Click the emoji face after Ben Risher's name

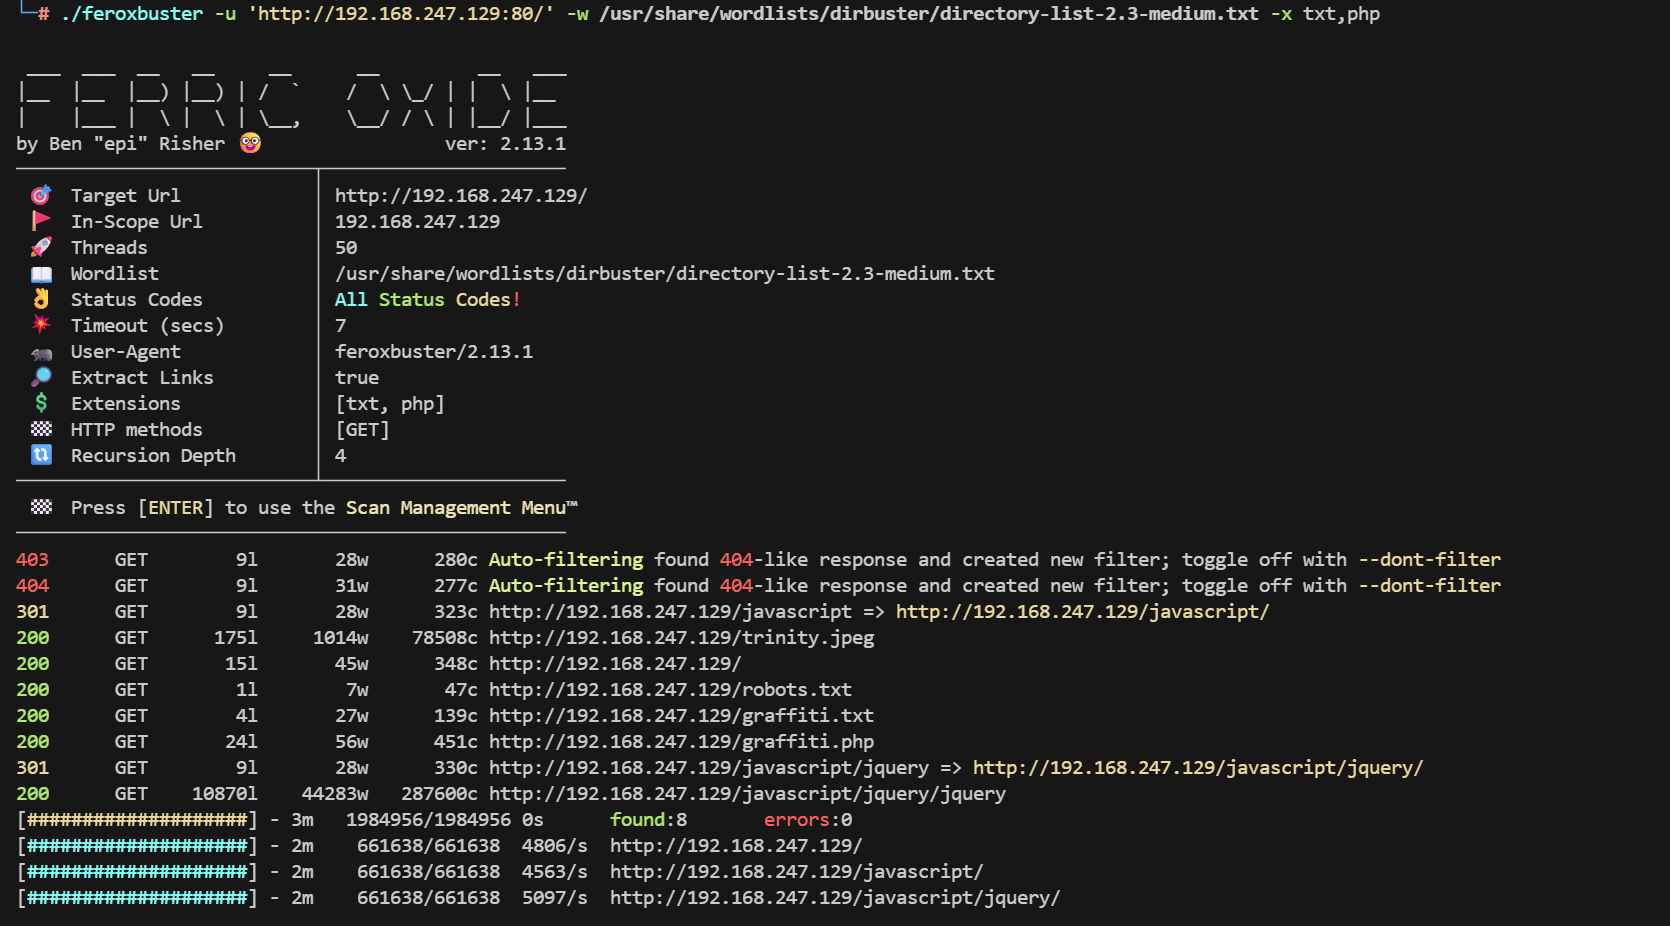[250, 143]
